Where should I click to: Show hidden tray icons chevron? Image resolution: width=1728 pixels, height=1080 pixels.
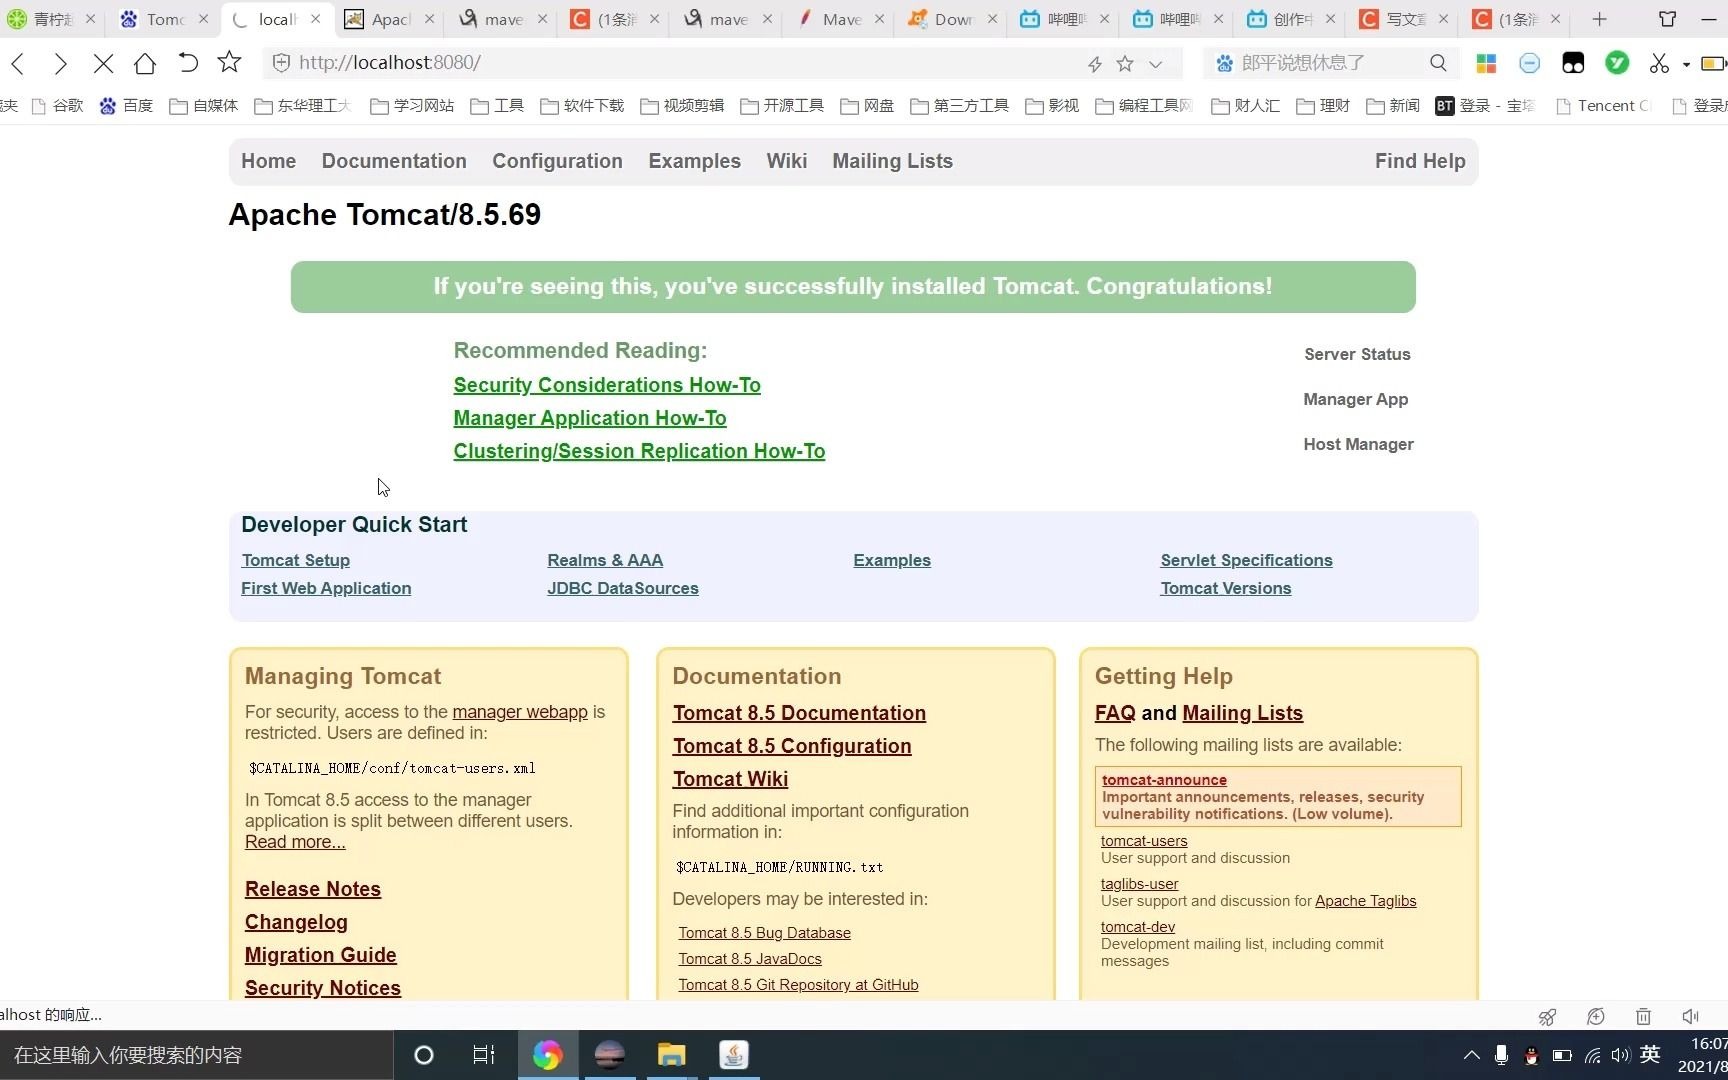pyautogui.click(x=1471, y=1055)
